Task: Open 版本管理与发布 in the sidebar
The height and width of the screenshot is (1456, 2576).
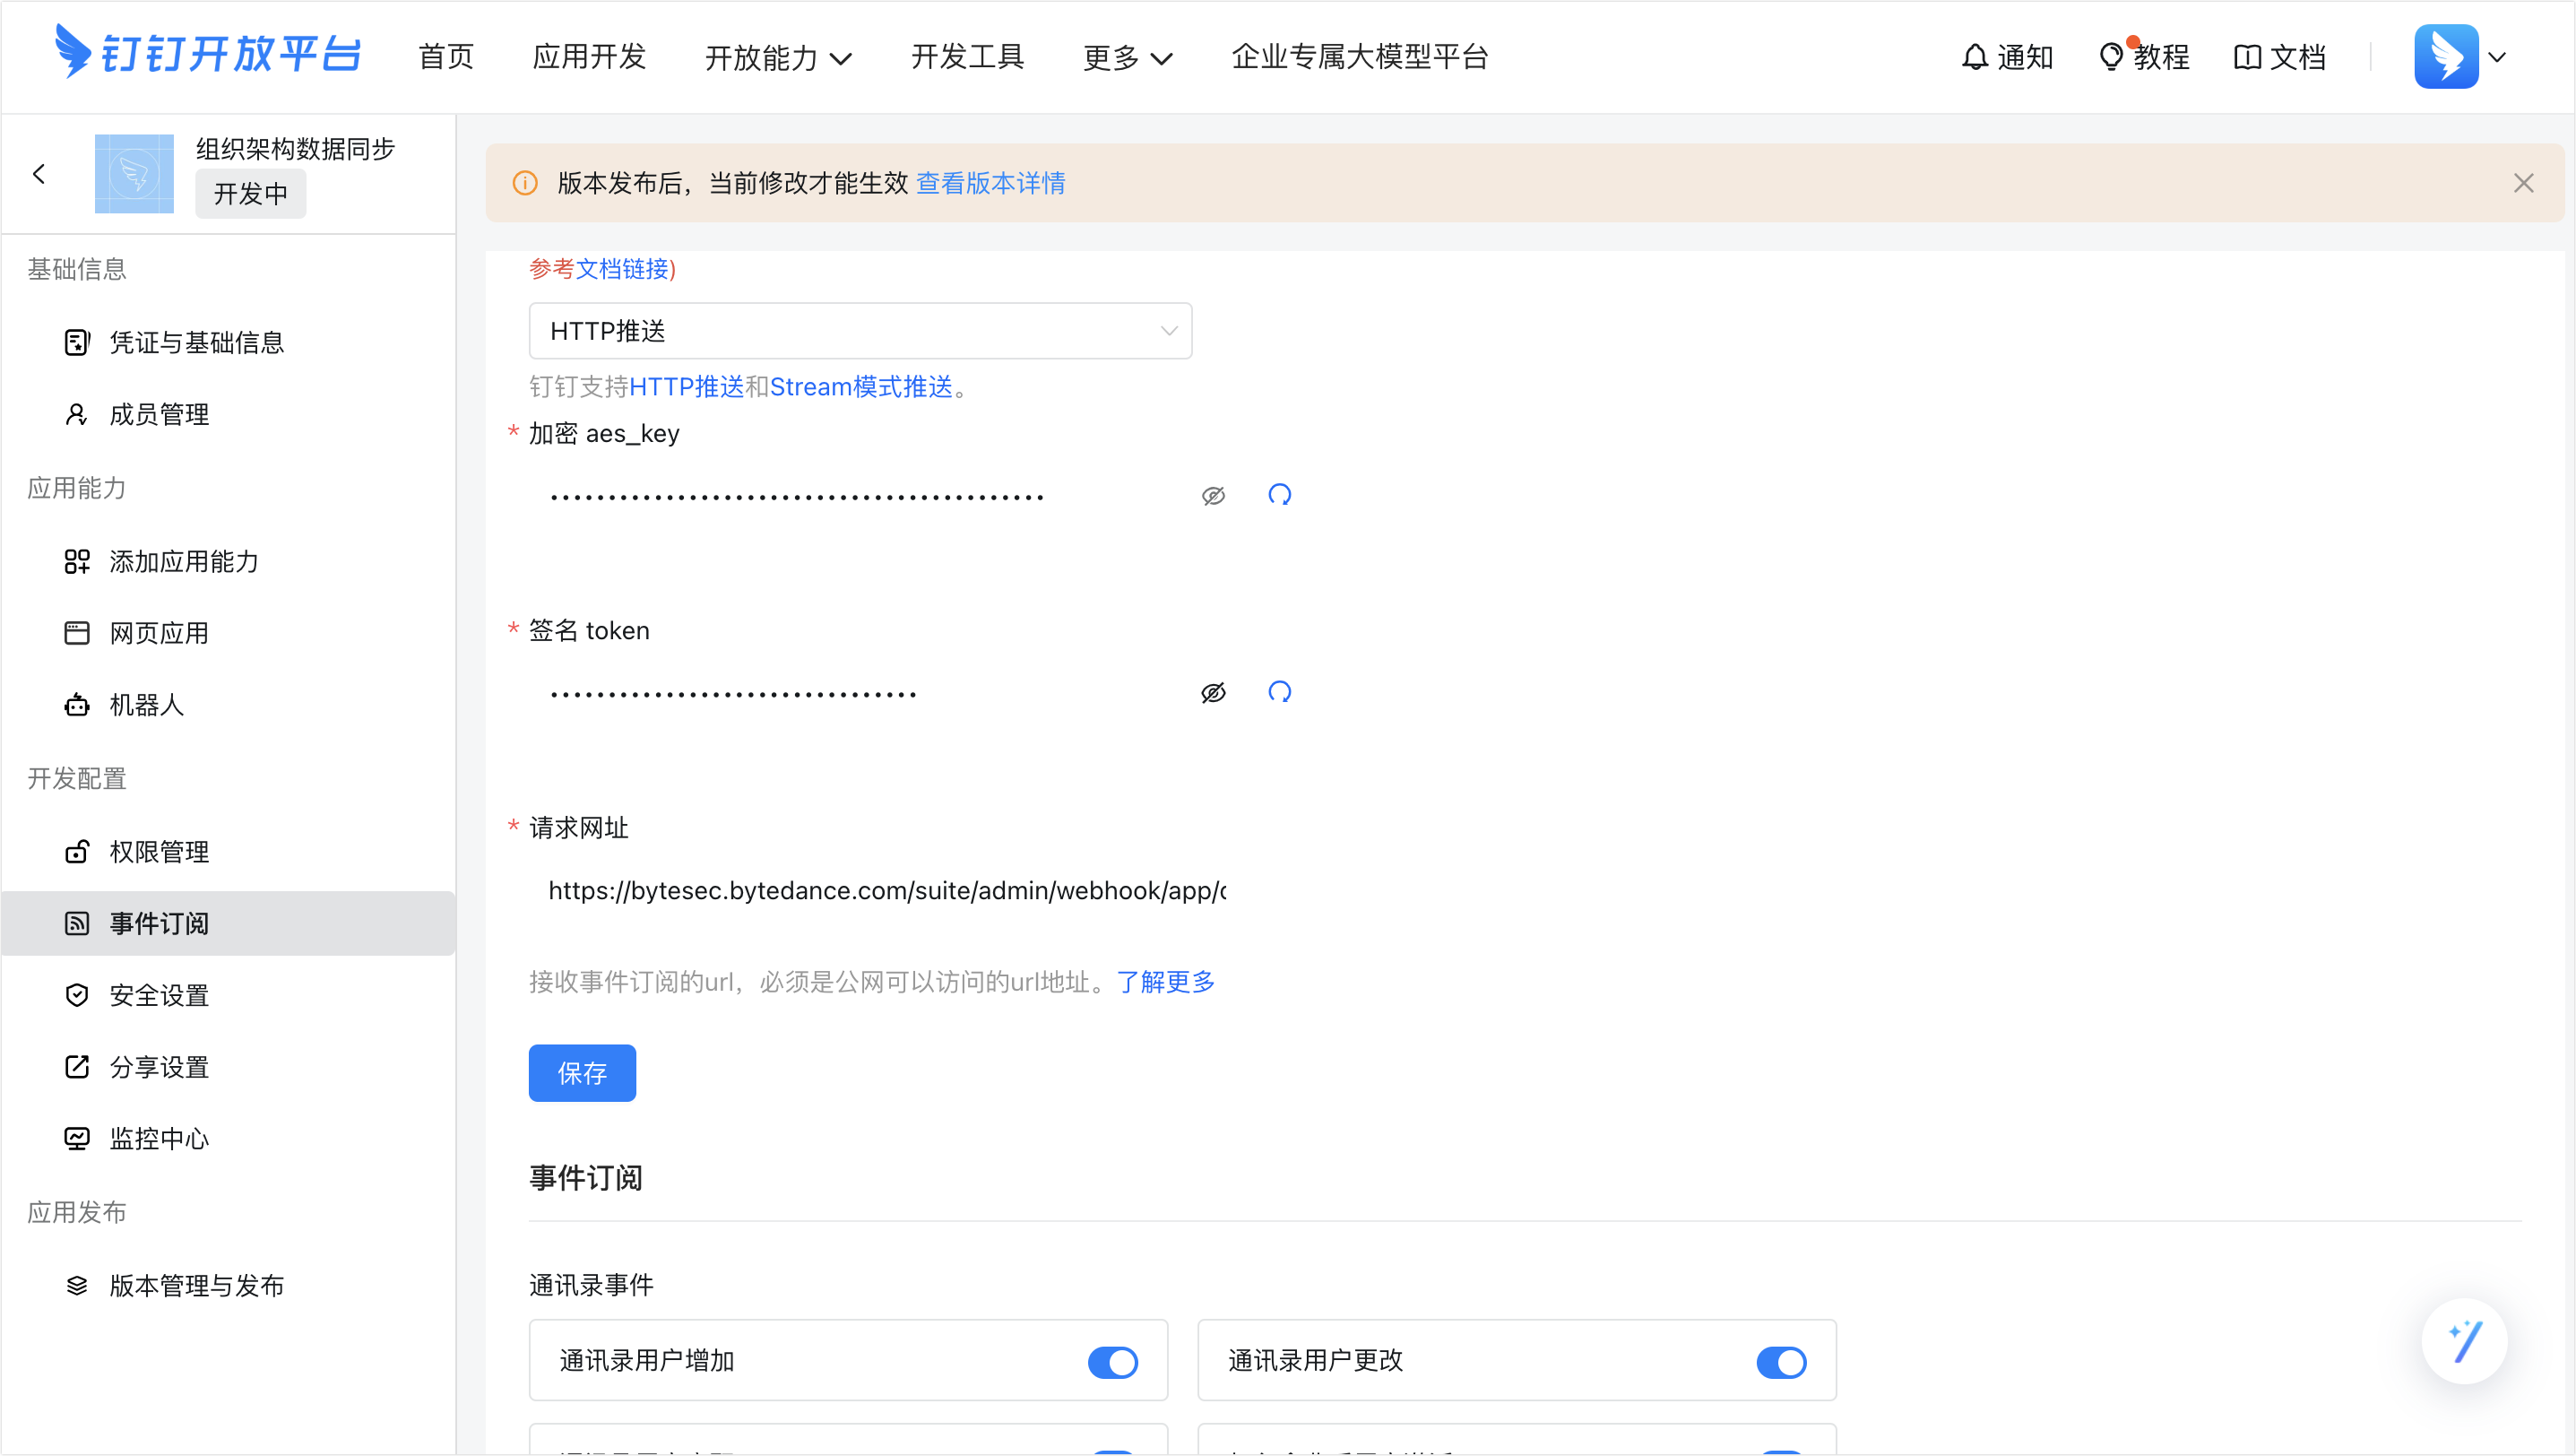Action: point(229,1286)
